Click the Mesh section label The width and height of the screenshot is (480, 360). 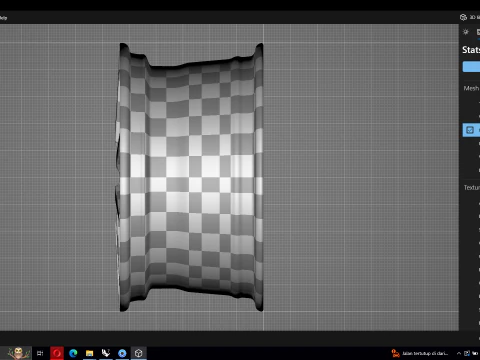click(x=471, y=88)
